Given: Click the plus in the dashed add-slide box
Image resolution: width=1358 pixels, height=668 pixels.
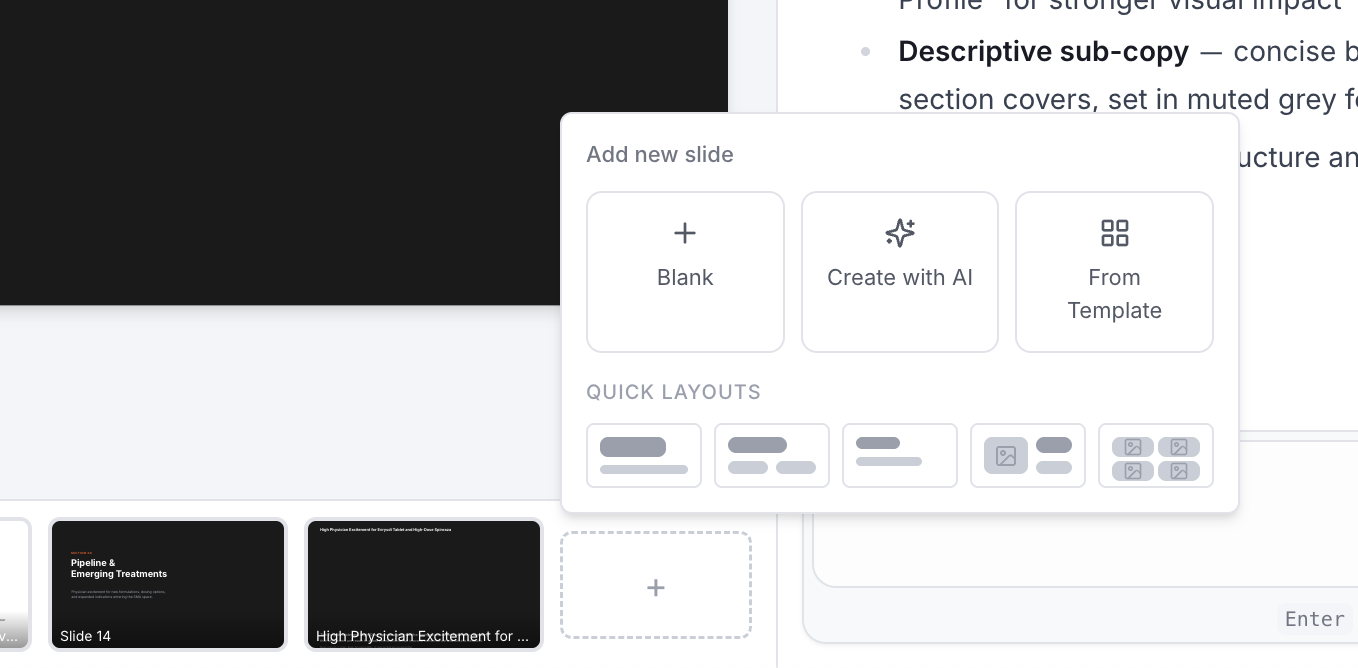Looking at the screenshot, I should pos(656,587).
